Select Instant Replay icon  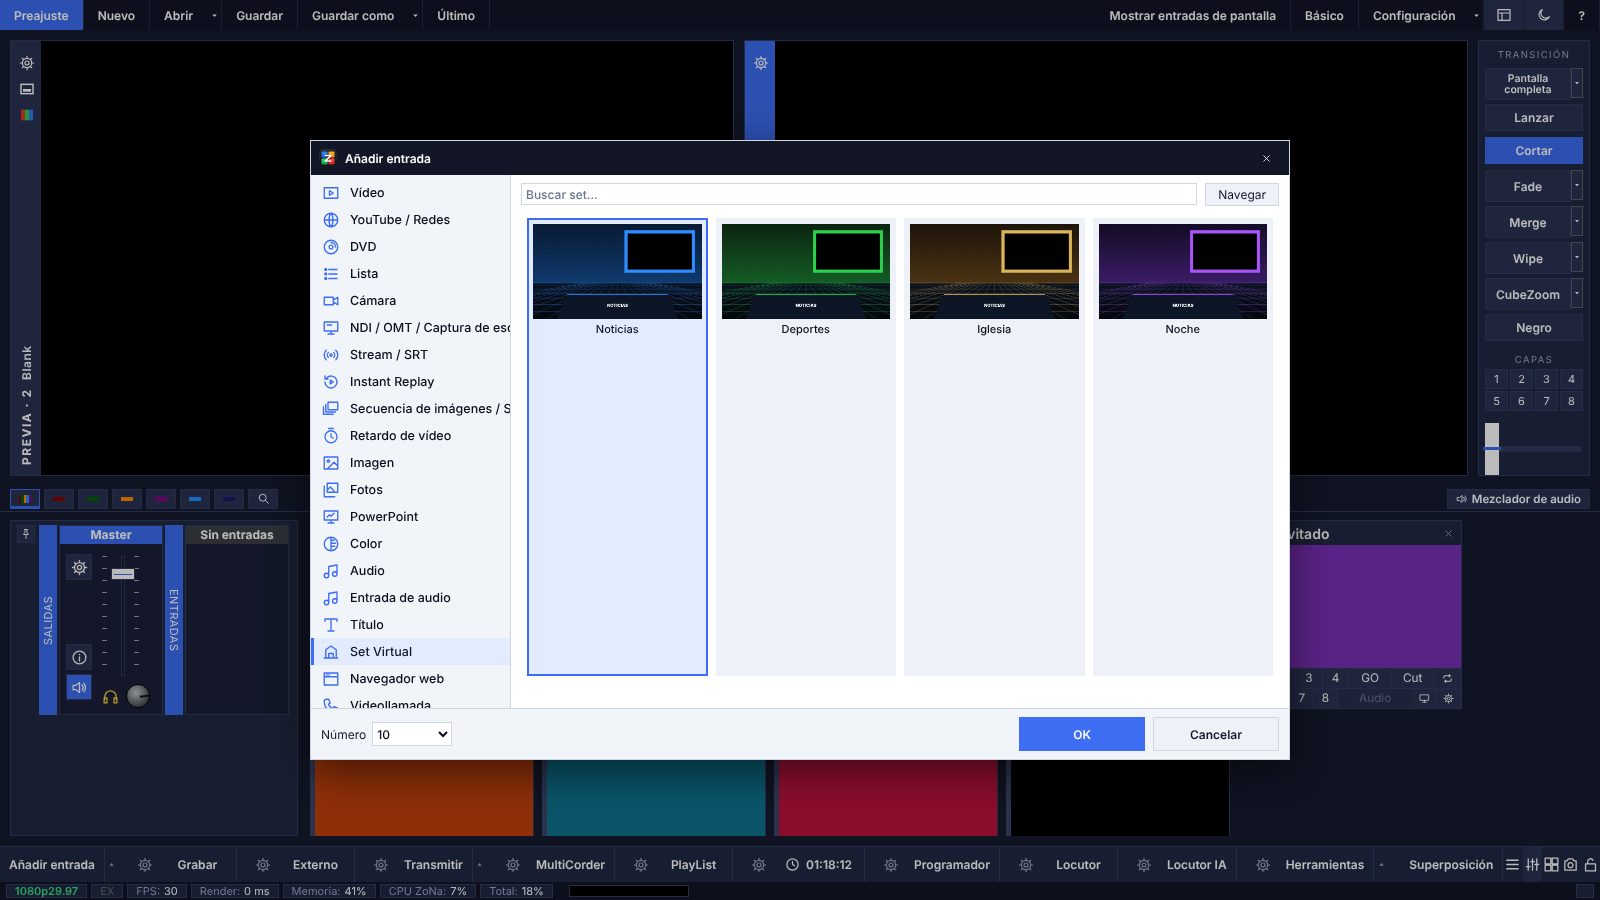point(331,382)
